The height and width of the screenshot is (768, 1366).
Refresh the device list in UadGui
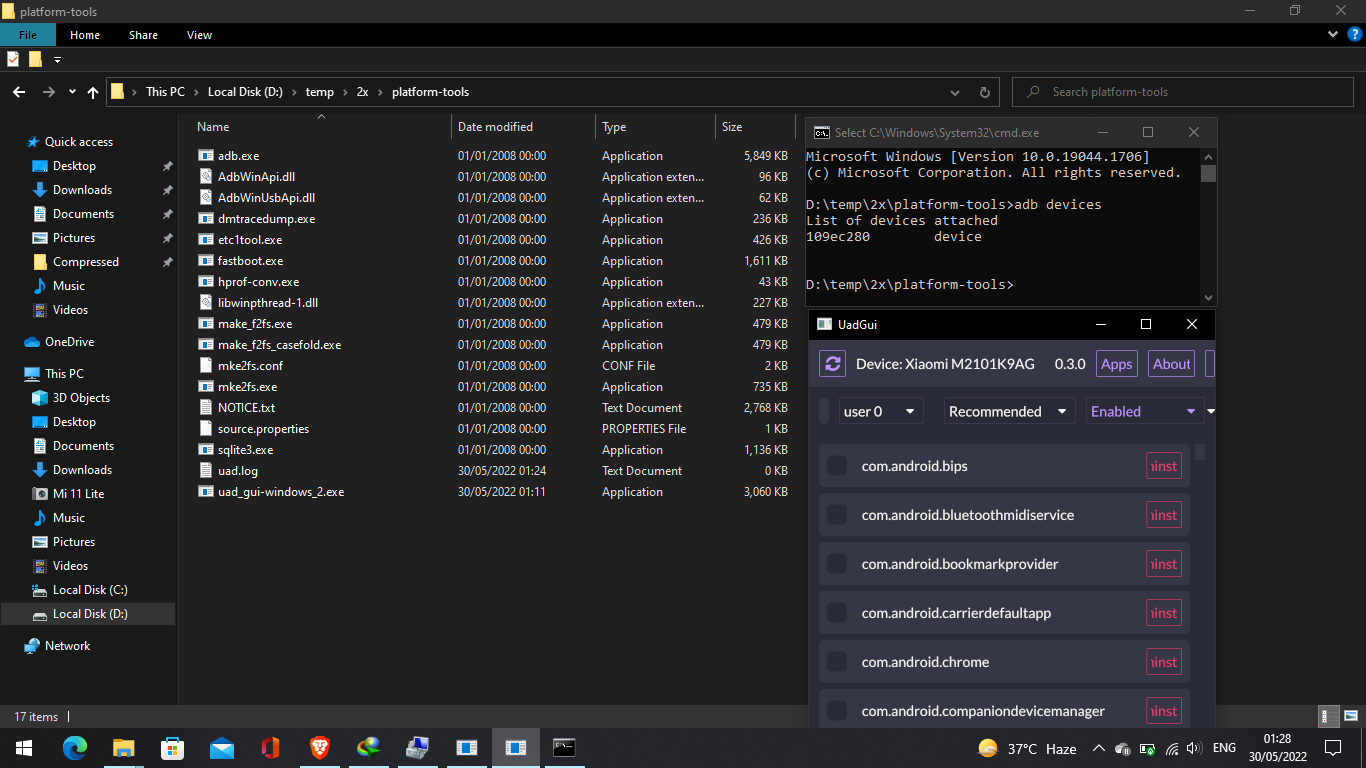pos(832,363)
